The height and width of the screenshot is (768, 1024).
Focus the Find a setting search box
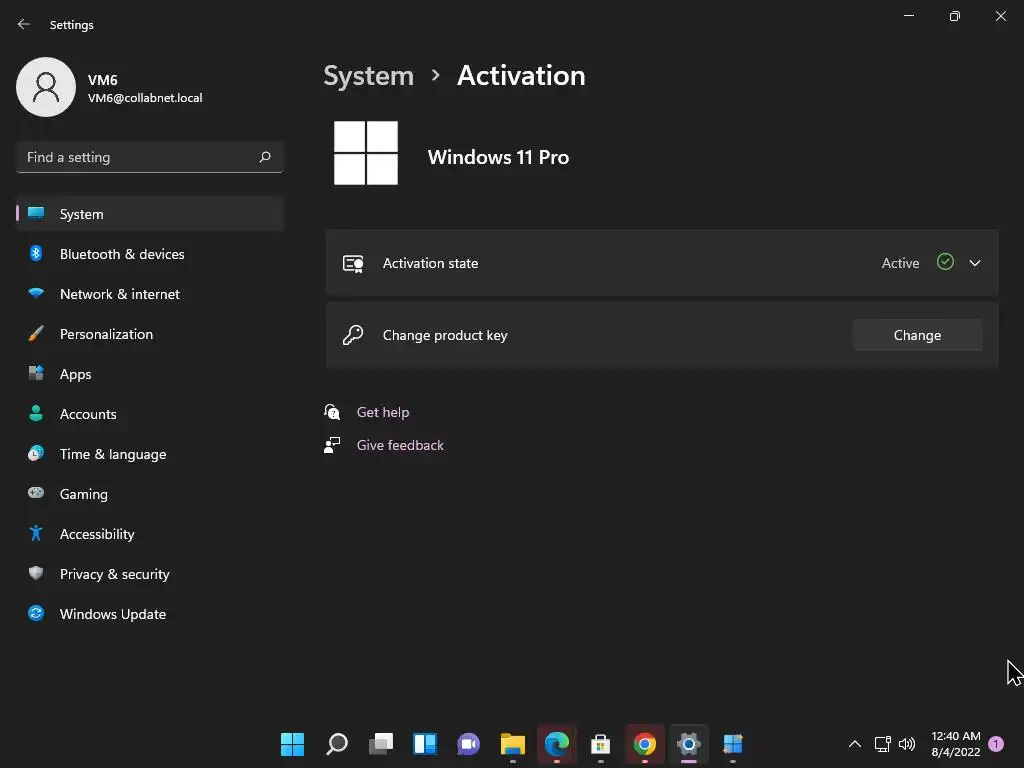tap(150, 157)
